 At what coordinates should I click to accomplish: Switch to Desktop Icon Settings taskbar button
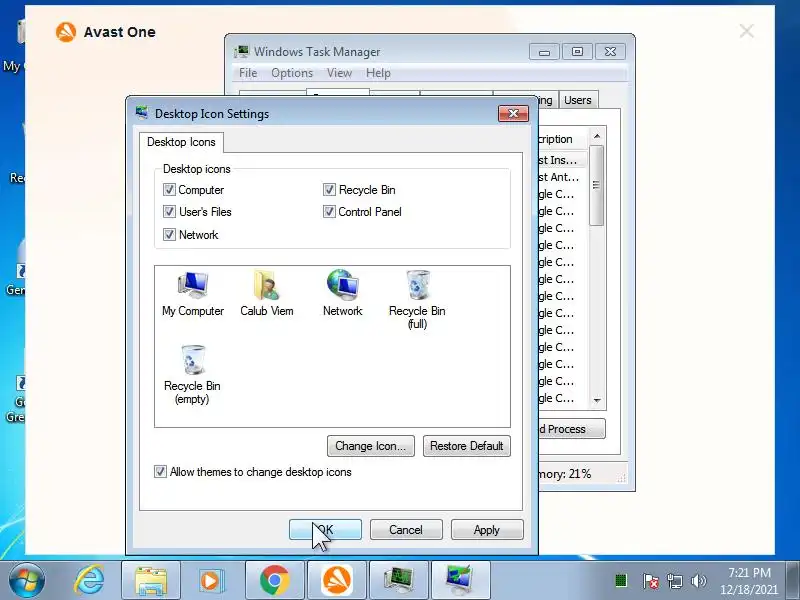(460, 581)
